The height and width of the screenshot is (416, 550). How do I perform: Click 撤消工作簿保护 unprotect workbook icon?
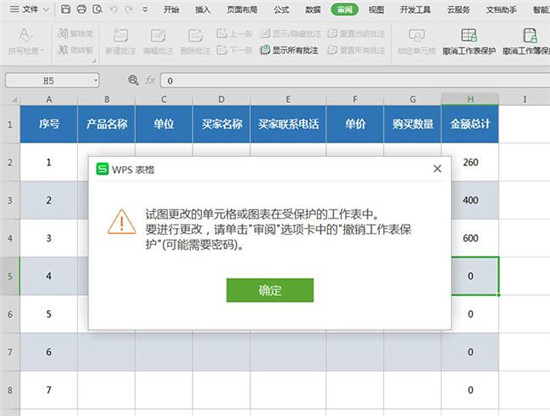[530, 35]
